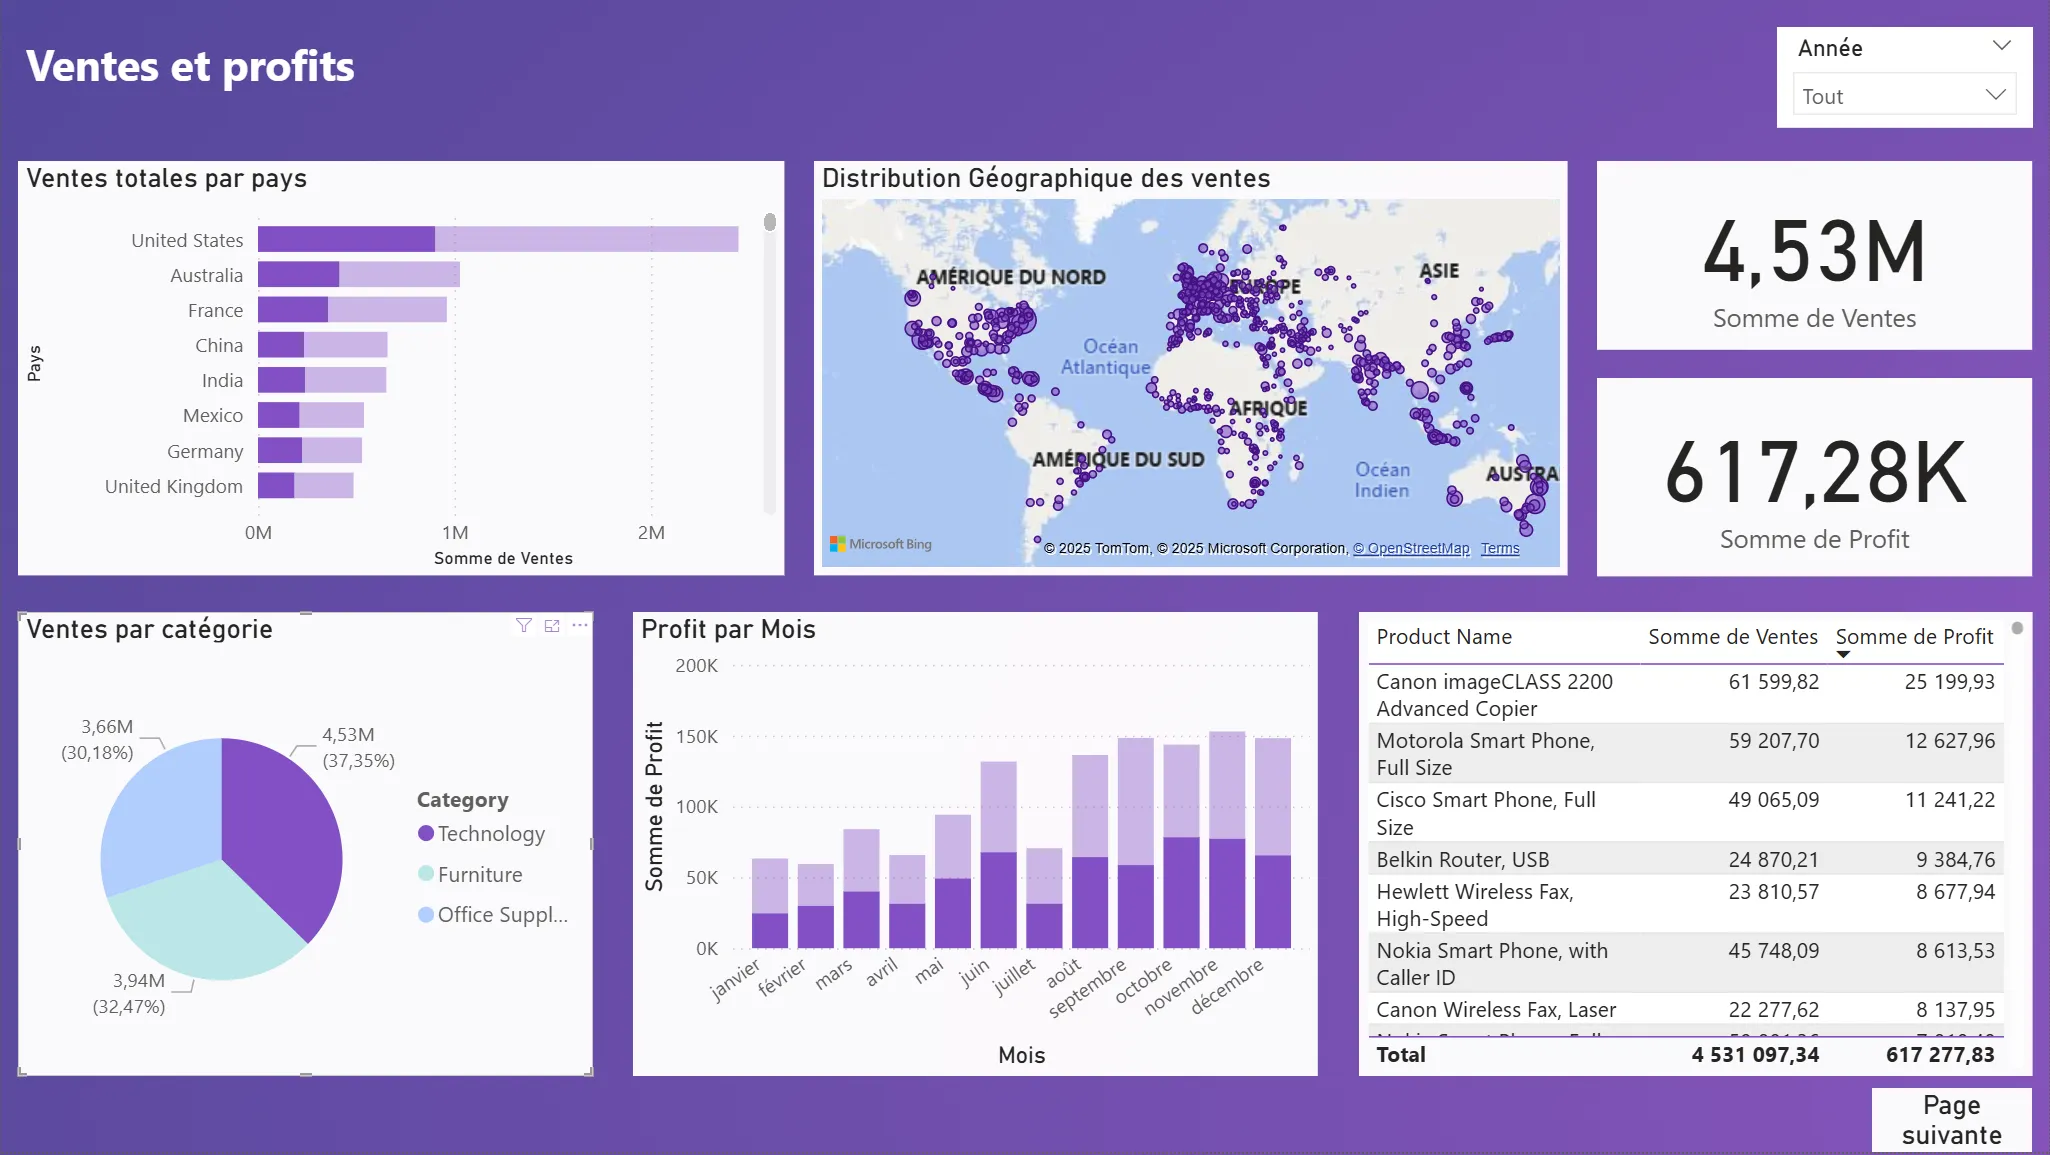Open more options ellipsis on pie chart
Viewport: 2050px width, 1155px height.
pos(580,626)
